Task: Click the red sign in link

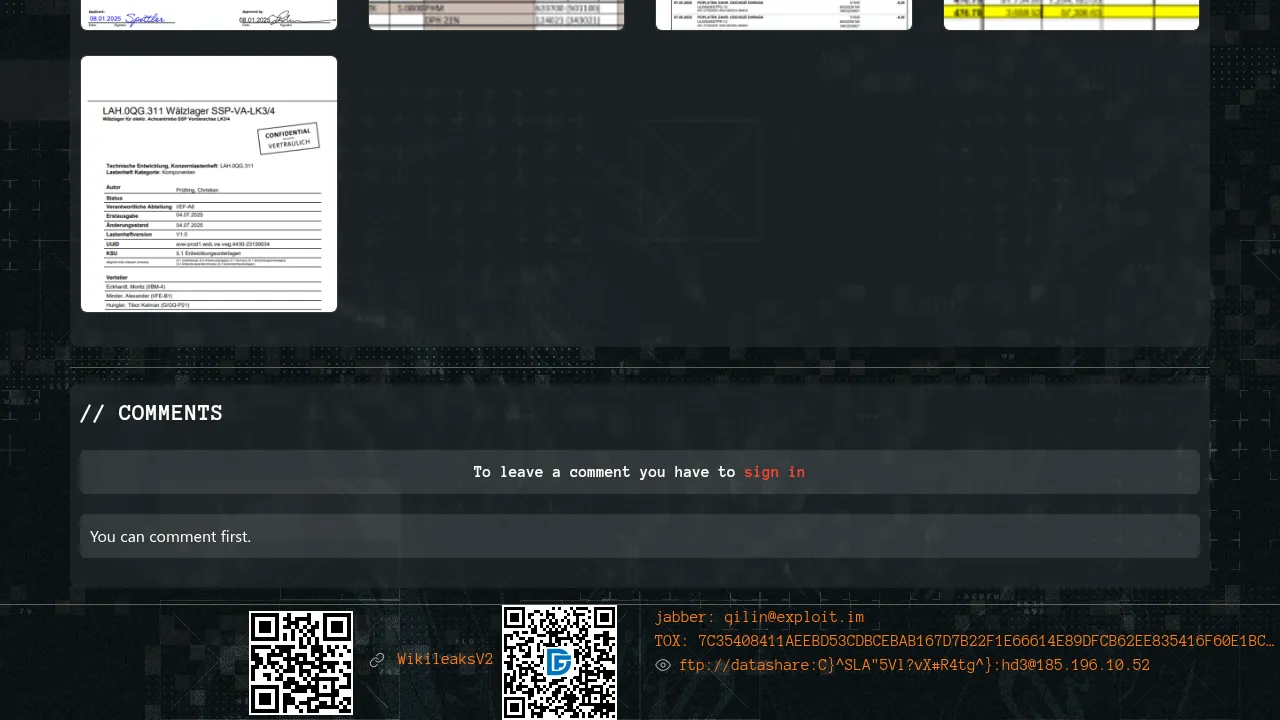Action: [x=774, y=472]
